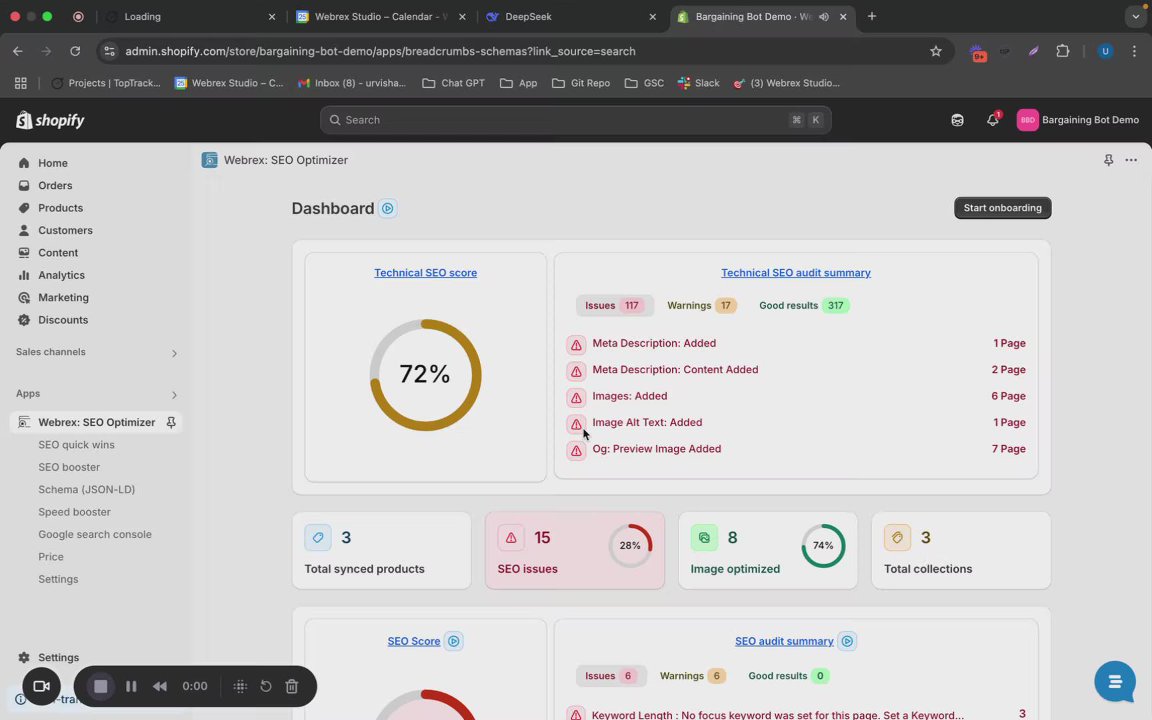Switch to the Webrex Studio Calendar tab
The image size is (1152, 720).
coord(380,16)
